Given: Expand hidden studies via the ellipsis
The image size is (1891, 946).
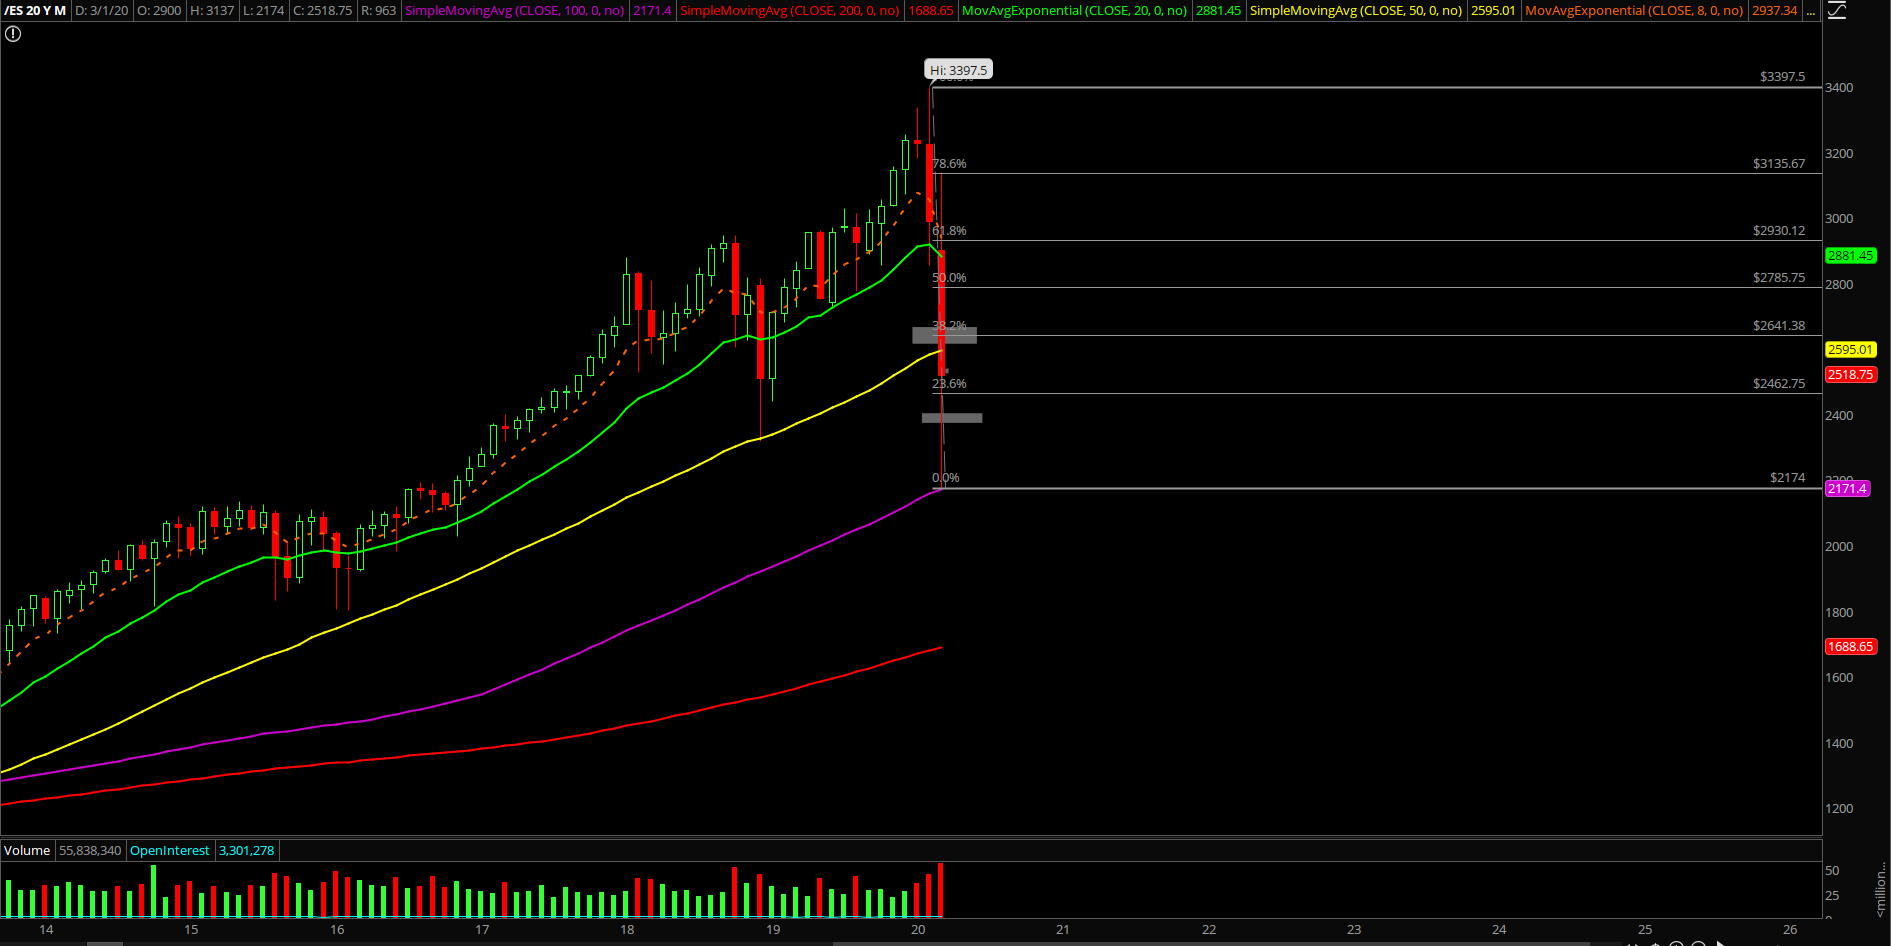Looking at the screenshot, I should tap(1811, 11).
